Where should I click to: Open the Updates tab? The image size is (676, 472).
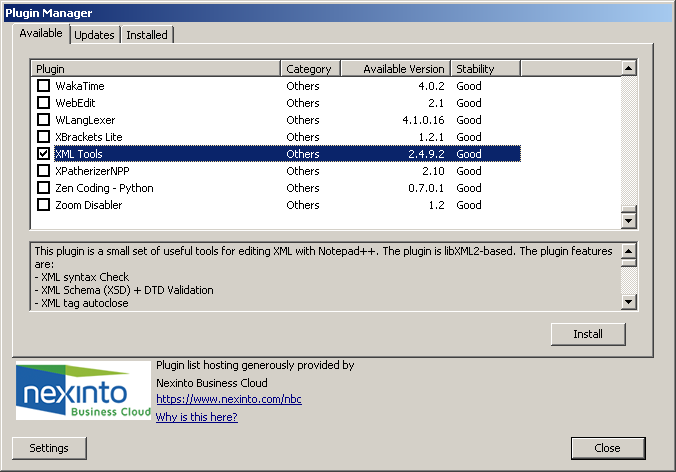tap(94, 35)
